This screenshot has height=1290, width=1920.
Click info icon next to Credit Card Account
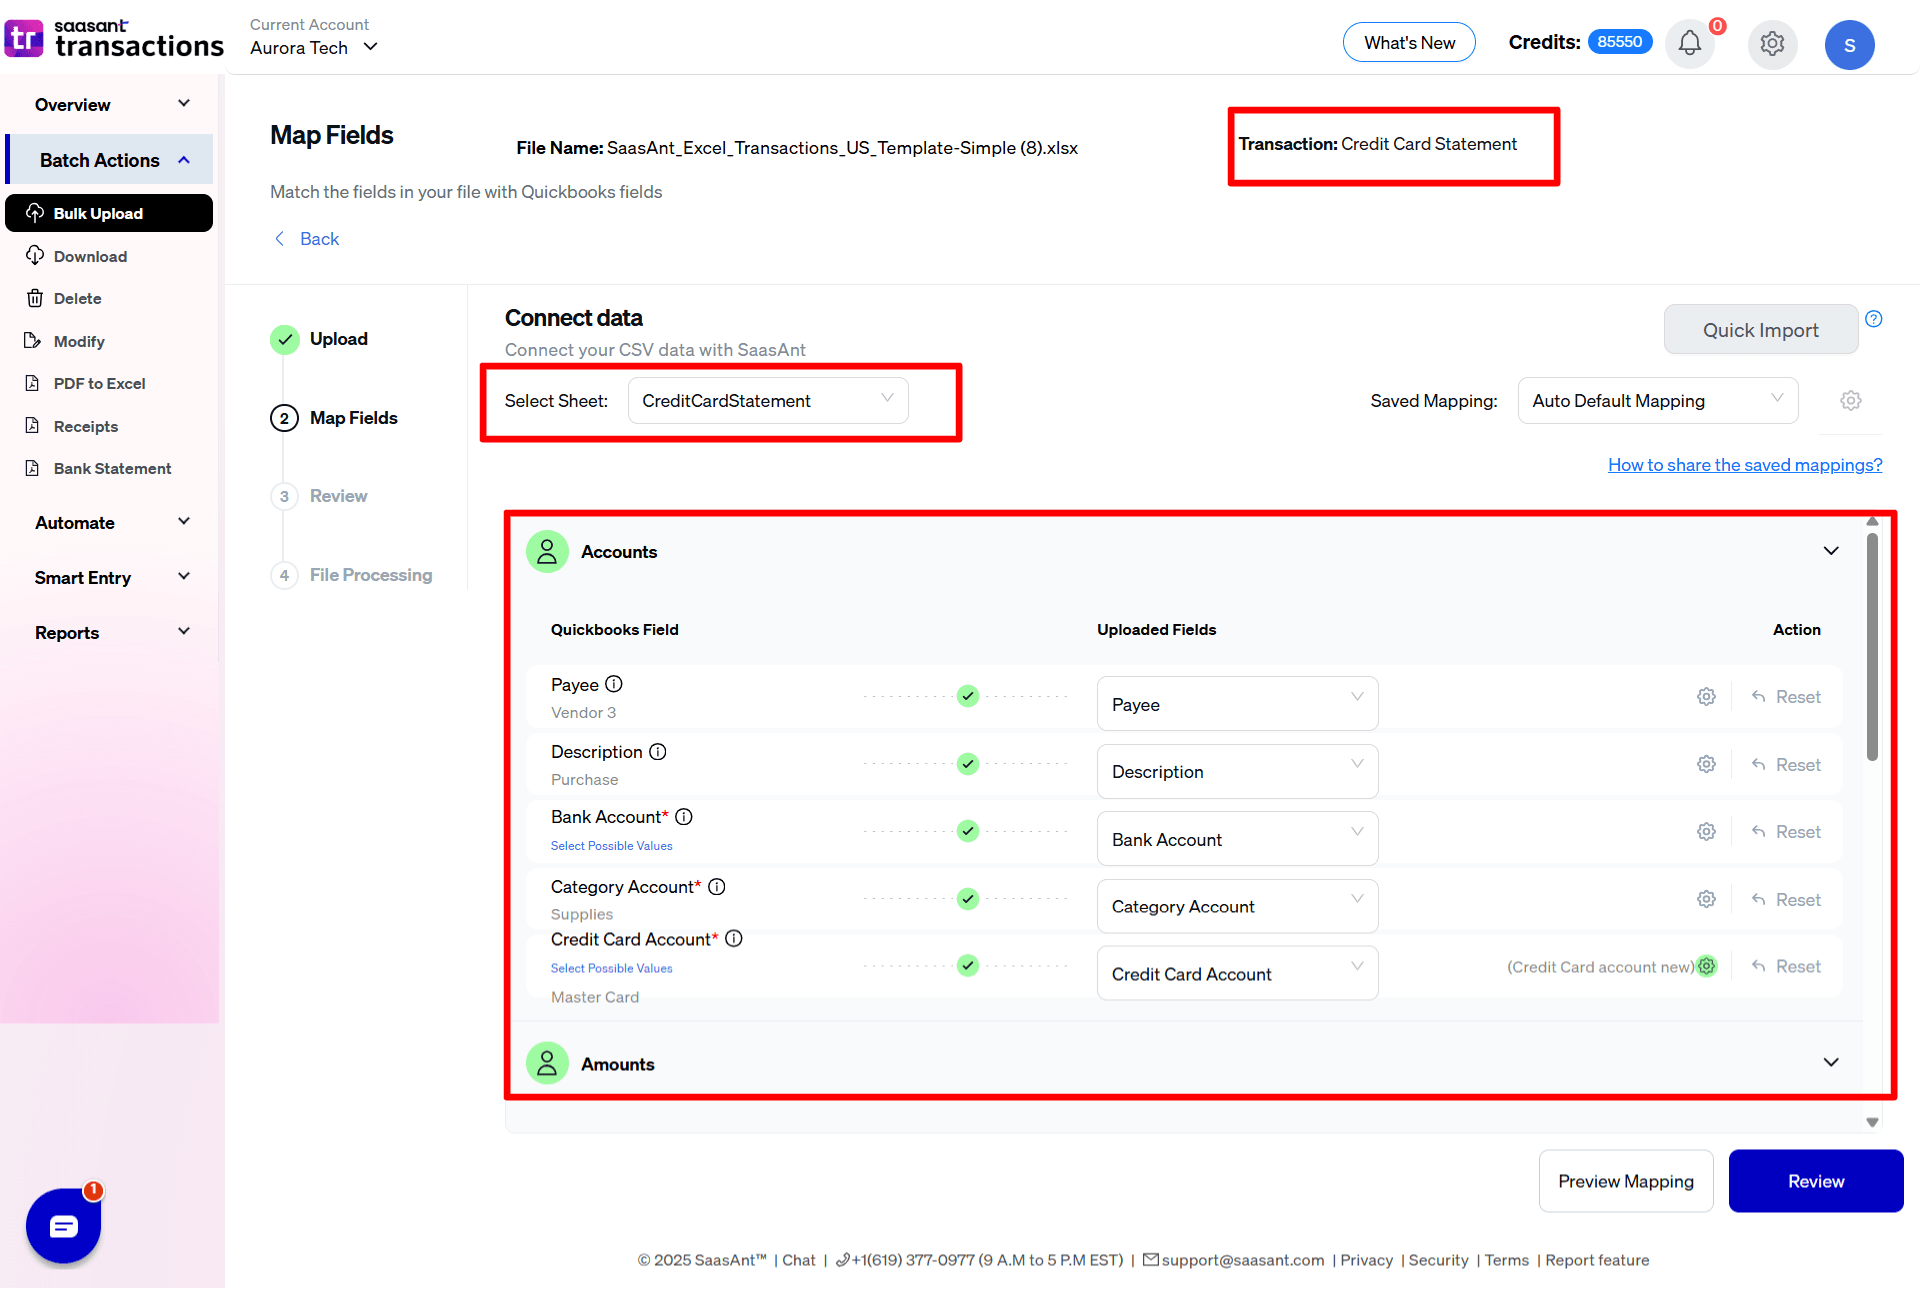pos(734,939)
